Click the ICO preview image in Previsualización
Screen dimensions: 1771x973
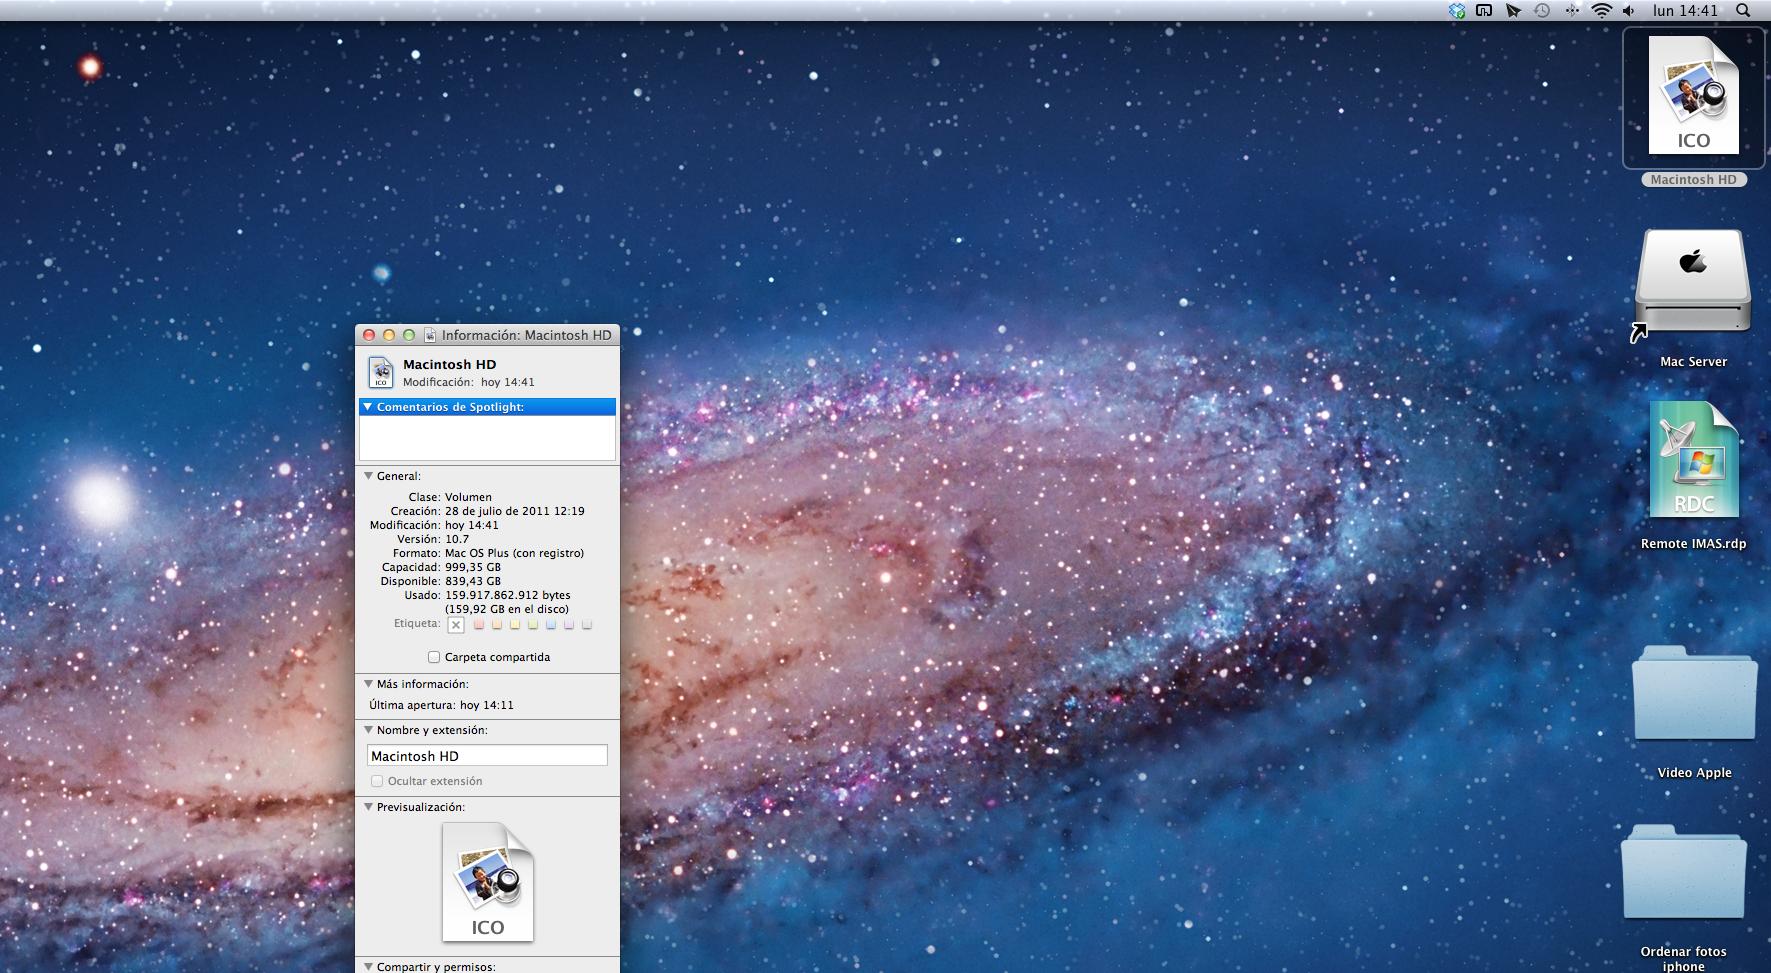coord(488,882)
